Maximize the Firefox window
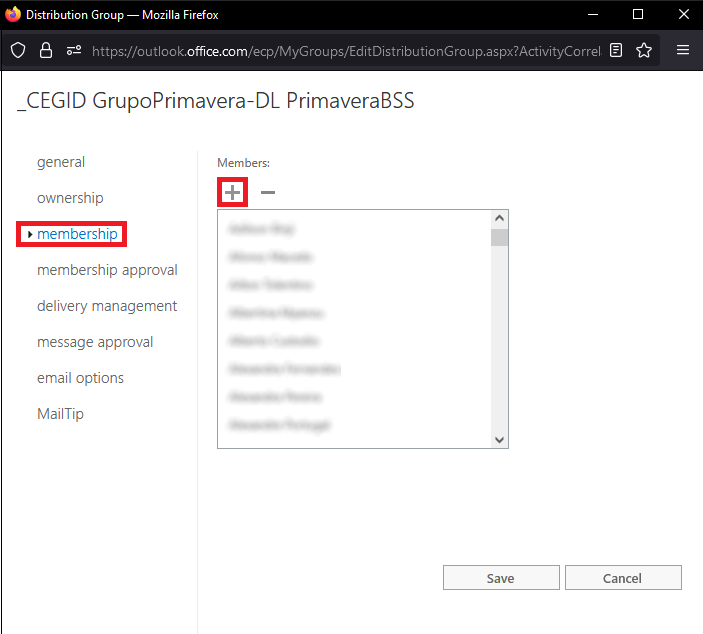The height and width of the screenshot is (634, 703). (638, 14)
